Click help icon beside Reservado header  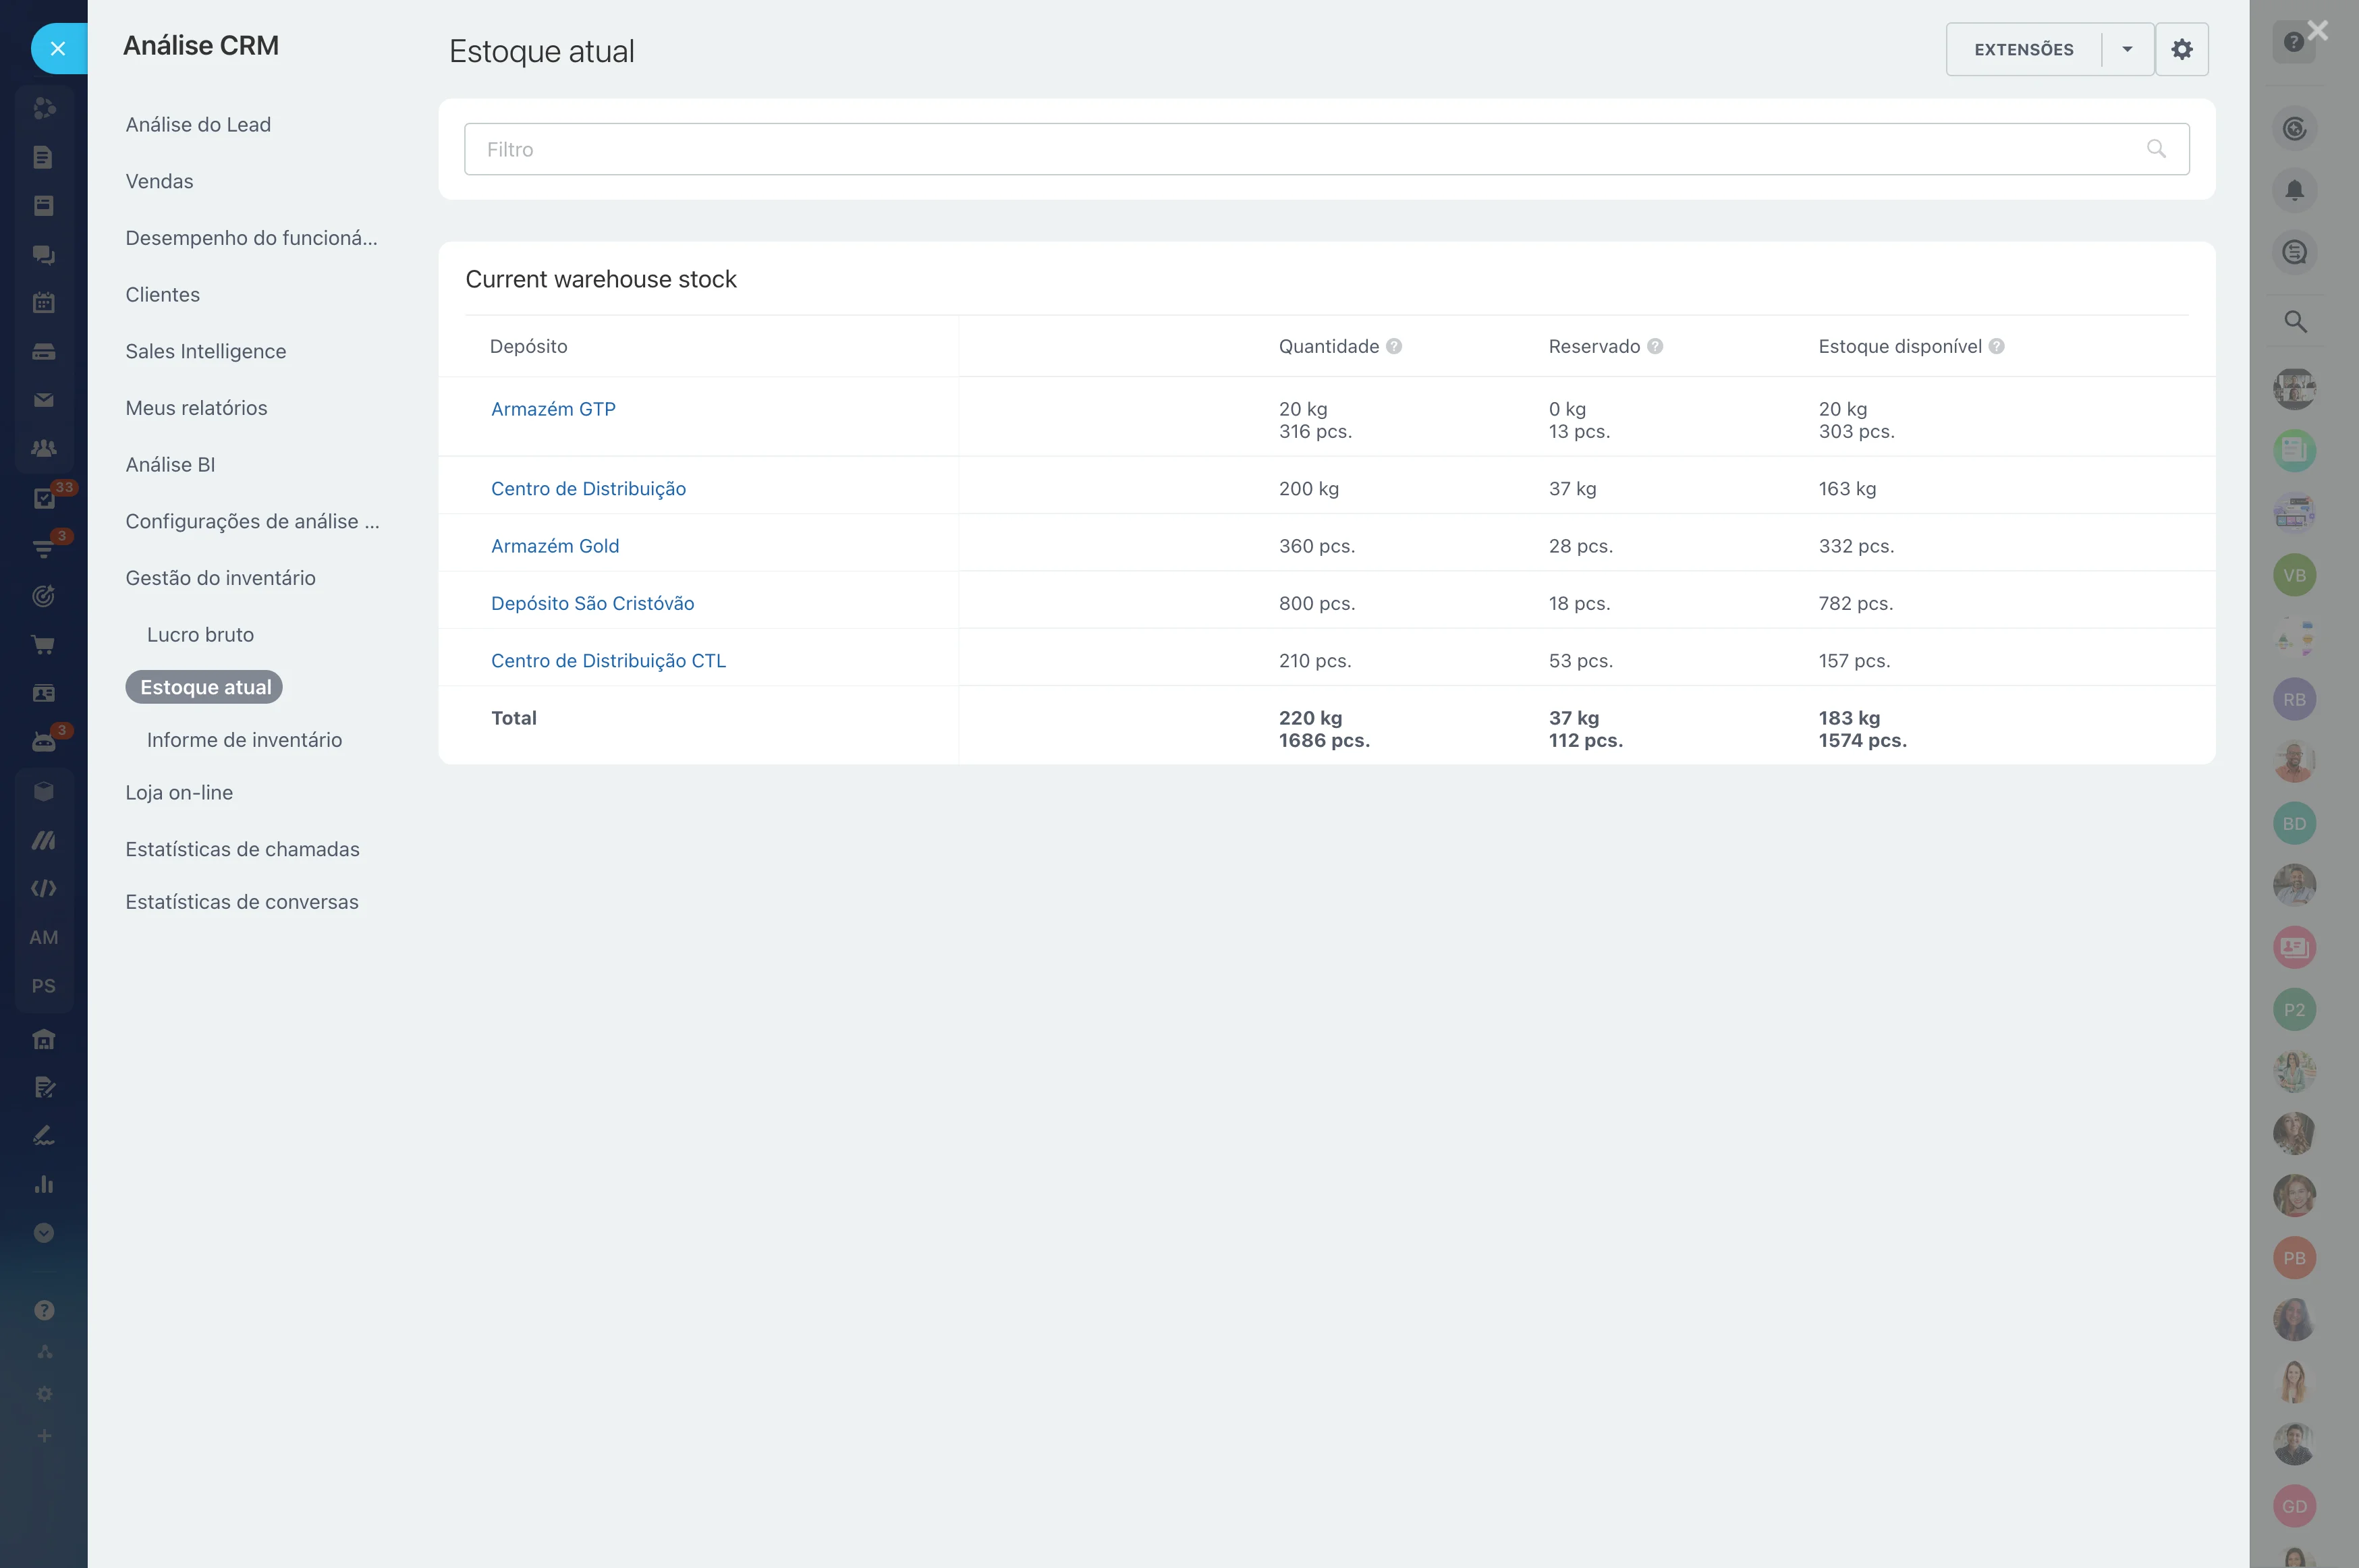1655,346
